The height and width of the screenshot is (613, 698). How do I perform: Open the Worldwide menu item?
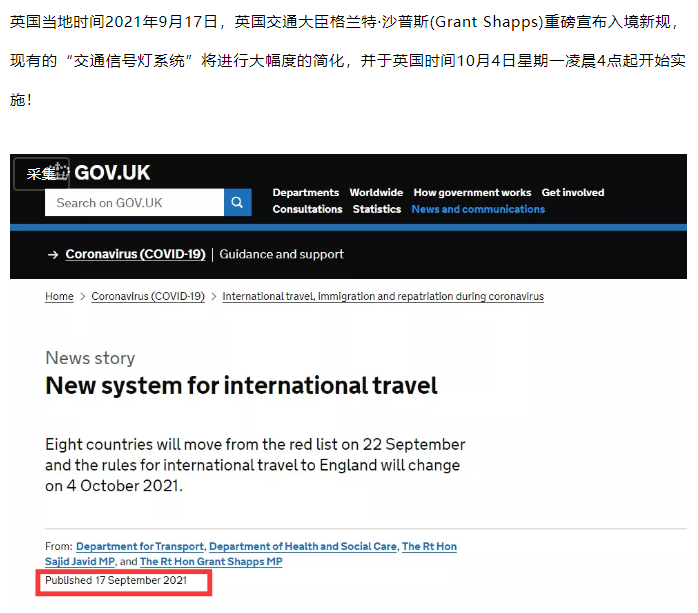[x=376, y=192]
